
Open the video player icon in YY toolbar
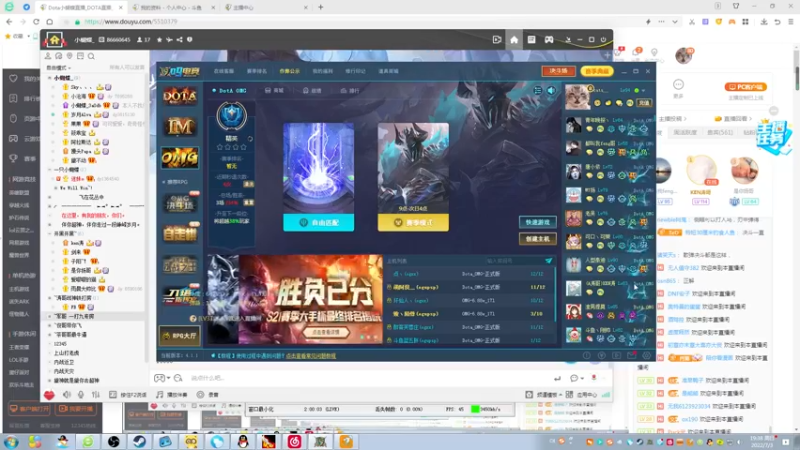click(x=496, y=40)
